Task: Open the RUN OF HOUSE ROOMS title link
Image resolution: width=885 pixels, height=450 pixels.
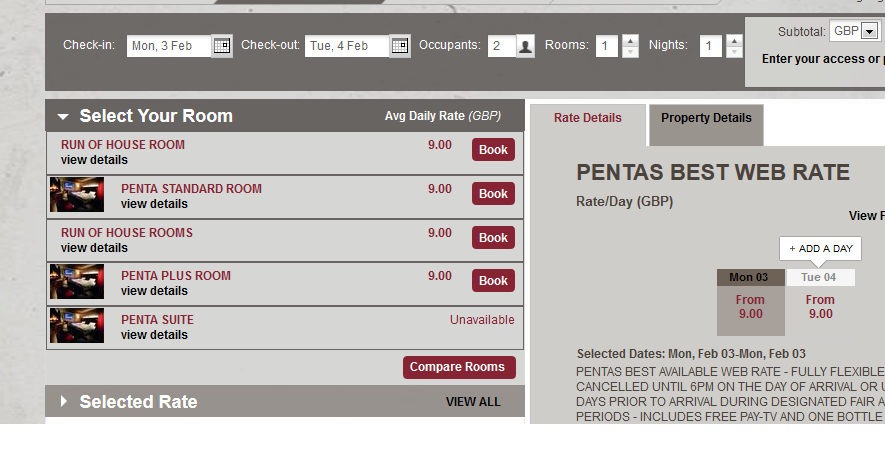Action: (126, 233)
